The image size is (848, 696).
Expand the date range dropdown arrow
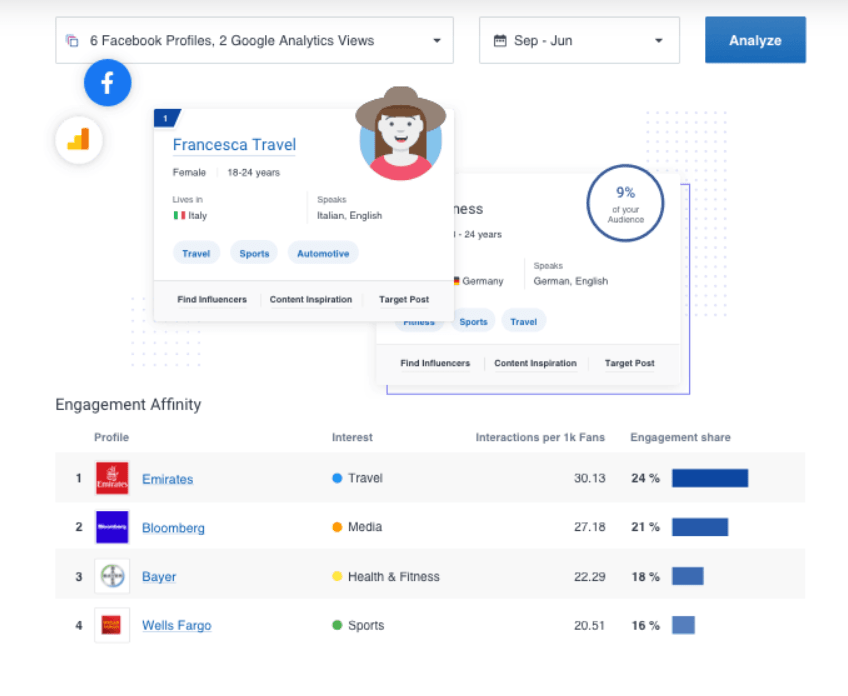pyautogui.click(x=658, y=41)
